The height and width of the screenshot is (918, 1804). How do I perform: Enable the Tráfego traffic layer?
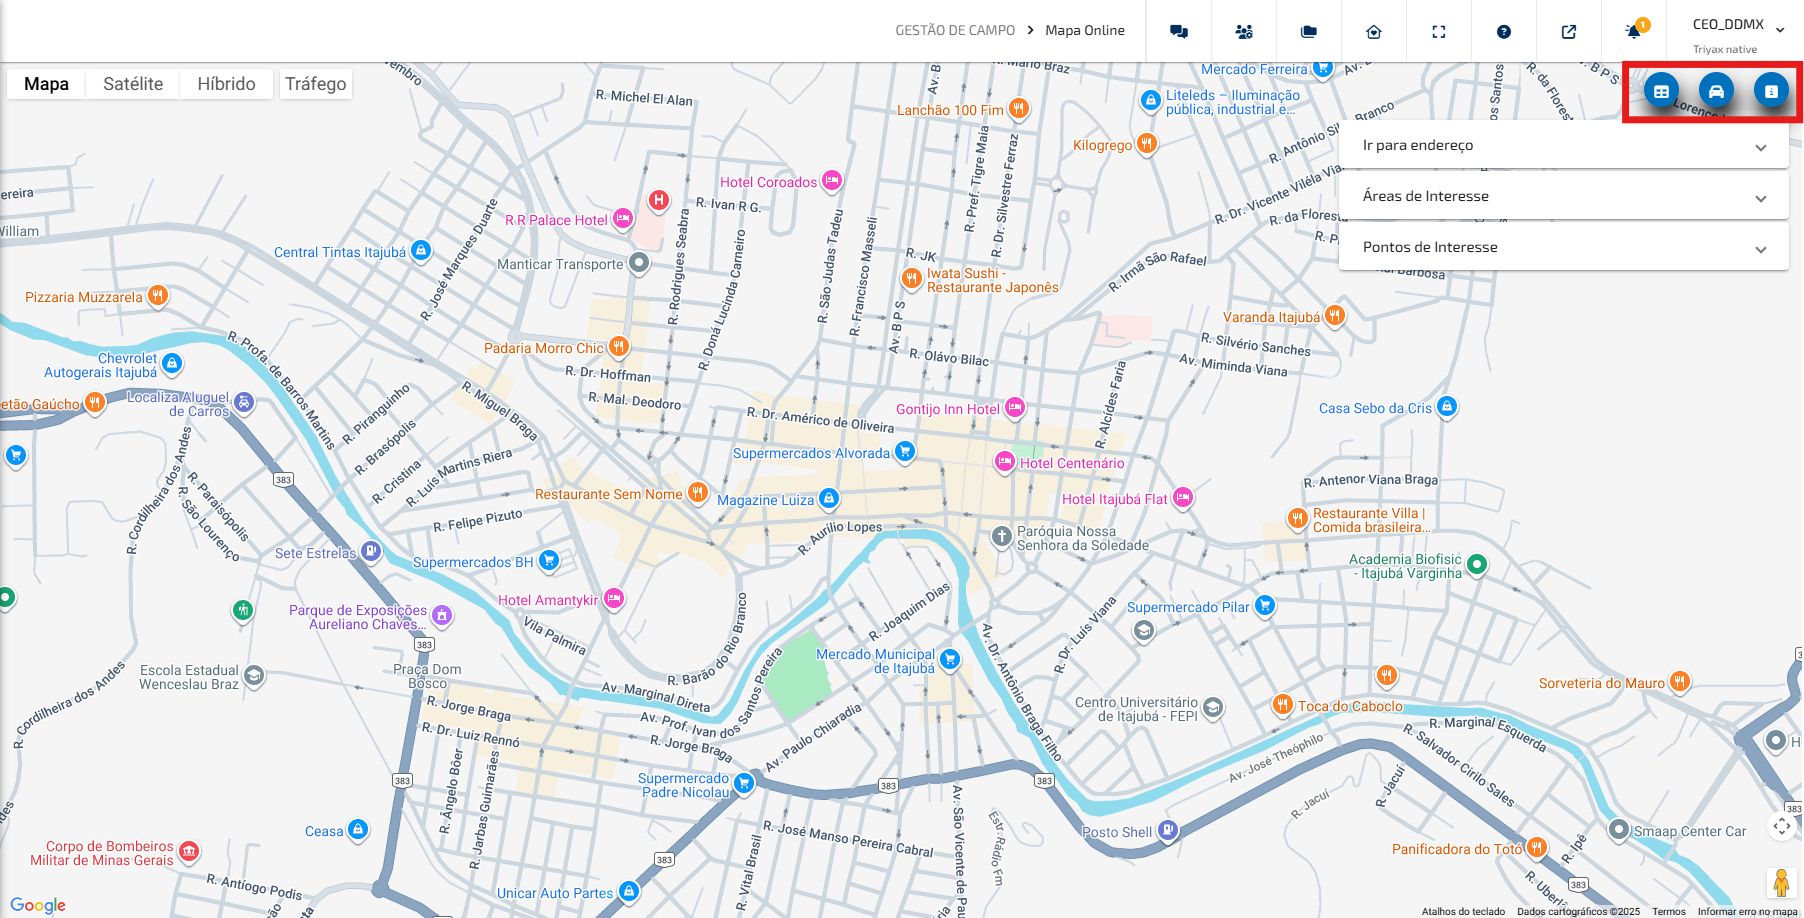[x=316, y=84]
